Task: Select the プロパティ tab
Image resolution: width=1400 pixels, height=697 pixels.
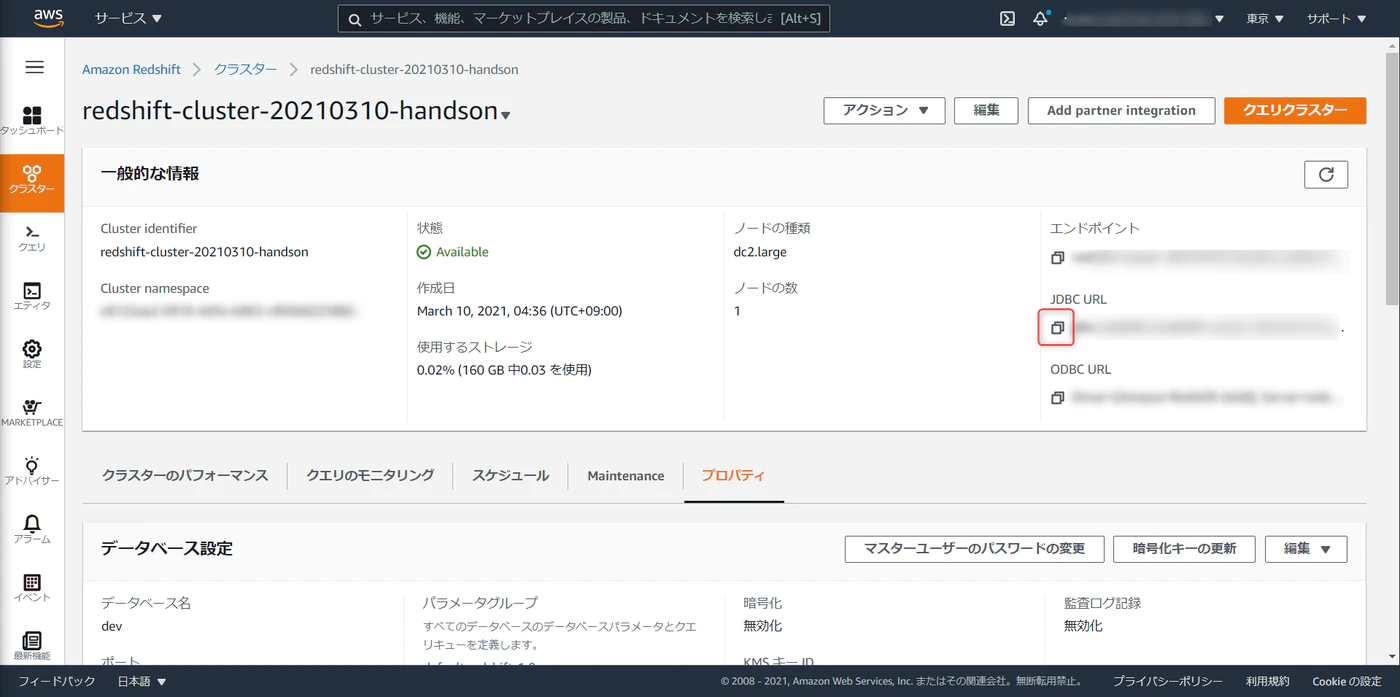Action: pyautogui.click(x=733, y=476)
